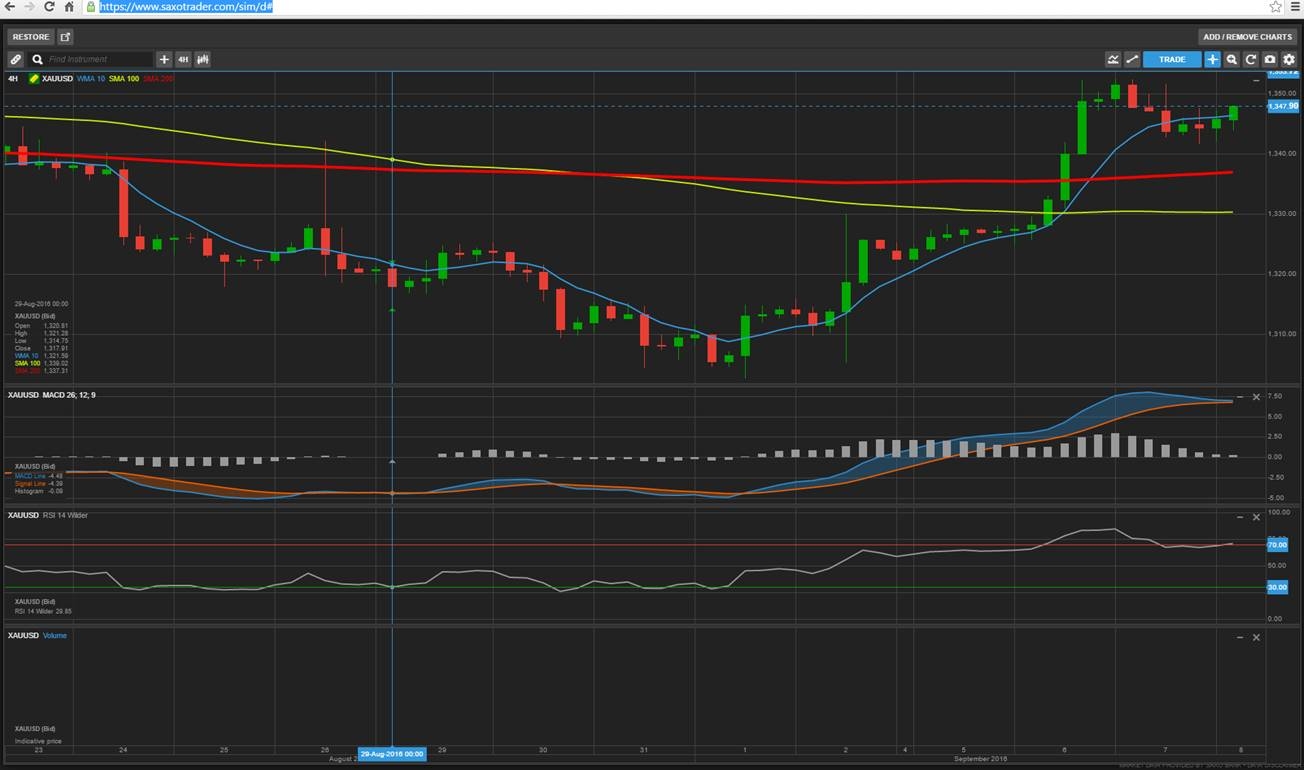Close the Volume panel
This screenshot has width=1304, height=770.
pyautogui.click(x=1257, y=637)
